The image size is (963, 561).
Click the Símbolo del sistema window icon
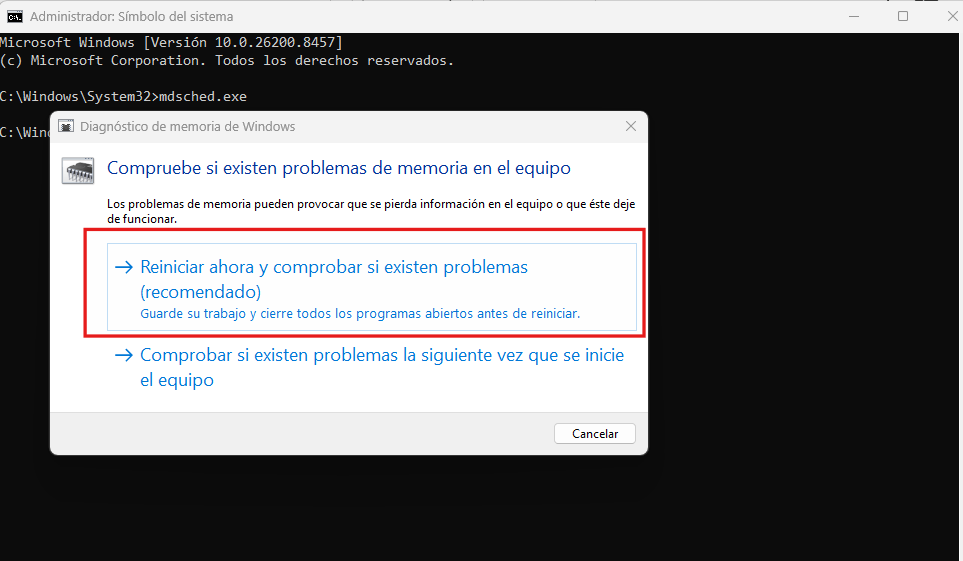point(15,17)
